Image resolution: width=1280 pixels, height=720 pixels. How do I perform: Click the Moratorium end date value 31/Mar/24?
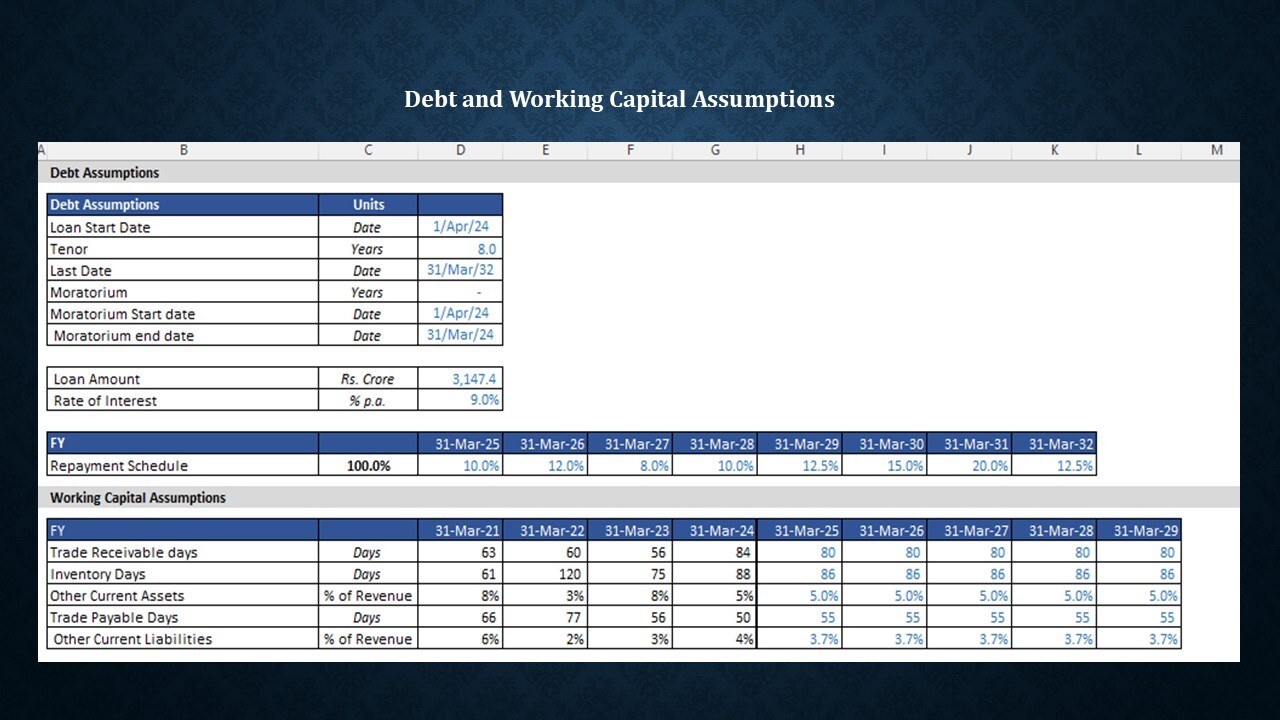click(460, 335)
